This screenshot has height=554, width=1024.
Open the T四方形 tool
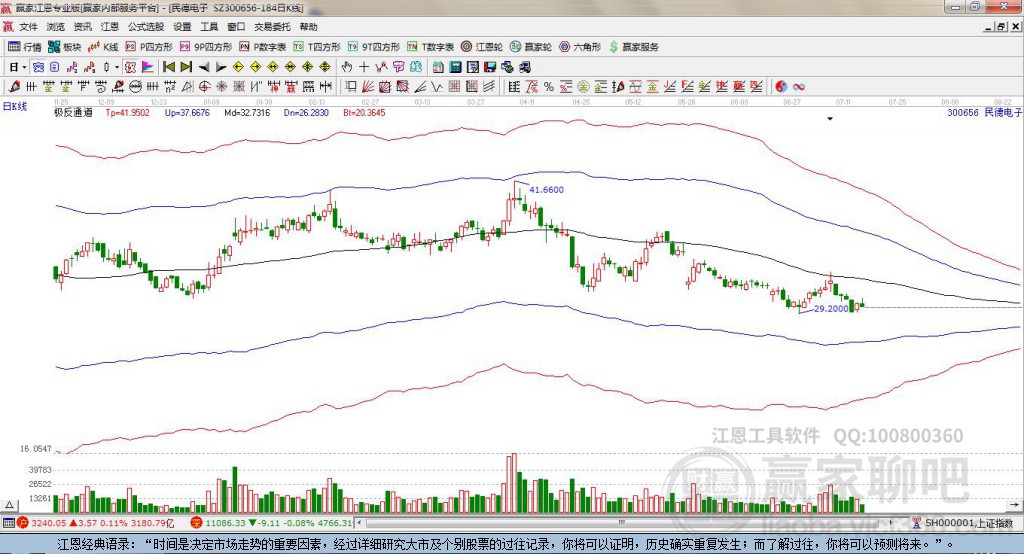[317, 47]
